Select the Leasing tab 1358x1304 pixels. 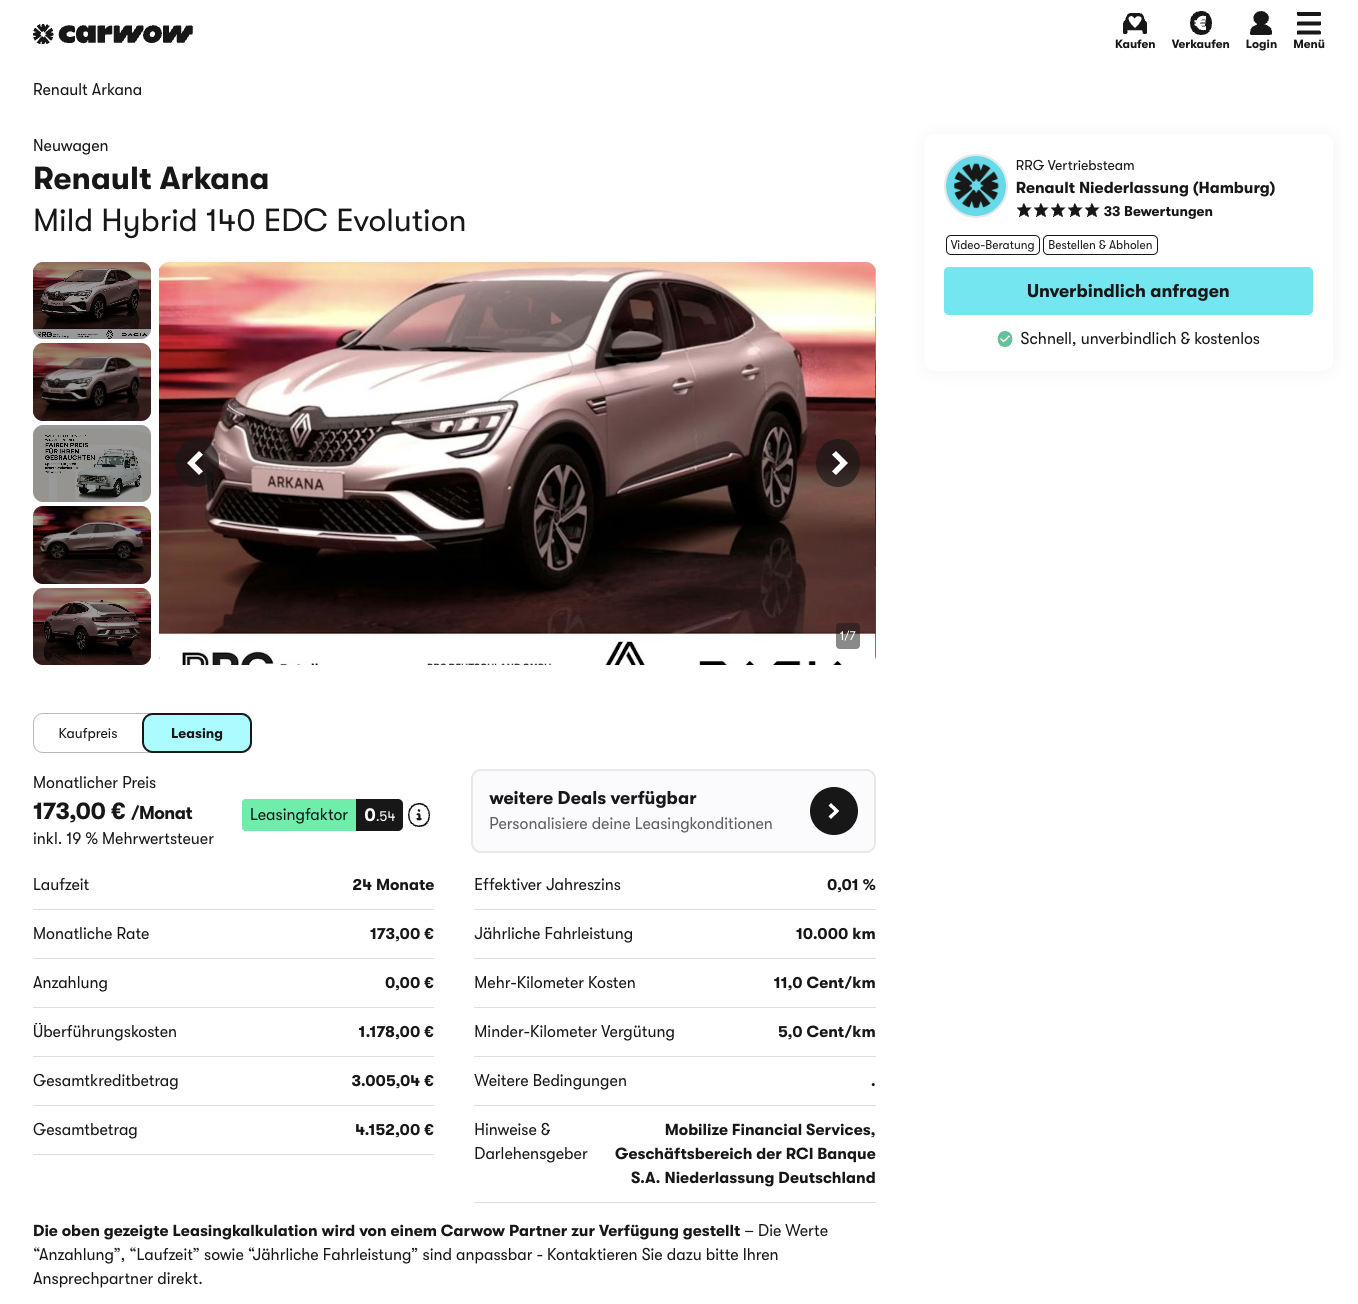point(197,733)
